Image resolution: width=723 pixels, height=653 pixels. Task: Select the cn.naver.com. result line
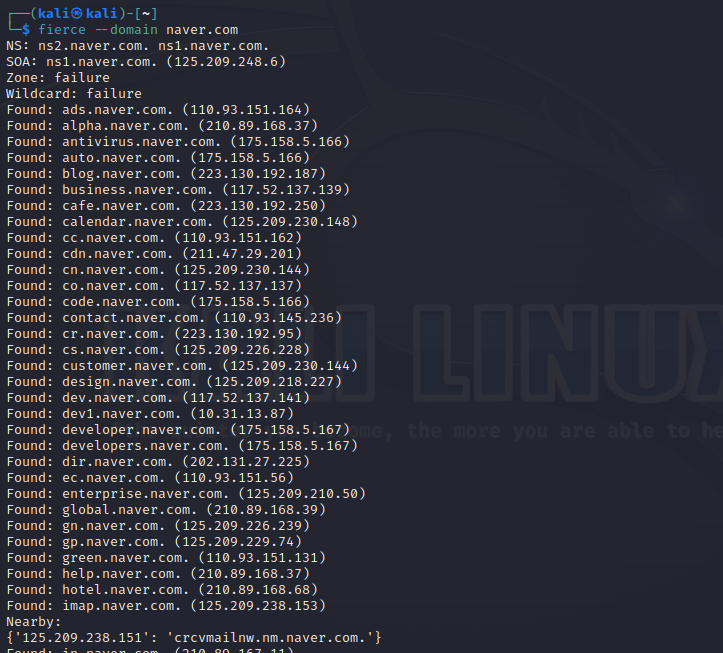(158, 270)
